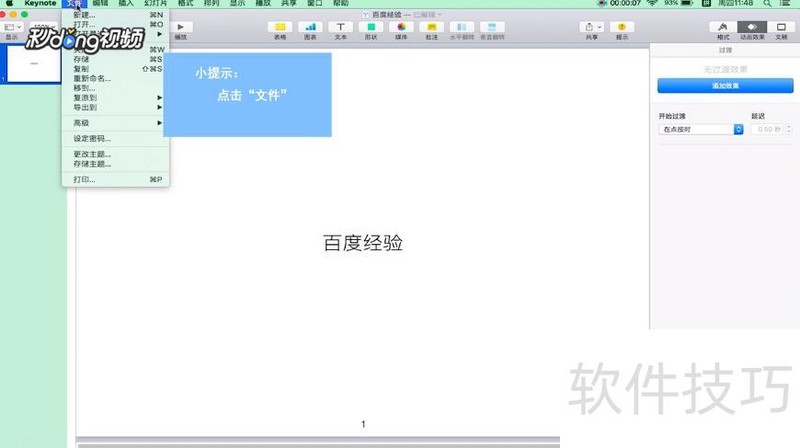800x448 pixels.
Task: Choose 打开... in the File menu
Action: [x=115, y=24]
